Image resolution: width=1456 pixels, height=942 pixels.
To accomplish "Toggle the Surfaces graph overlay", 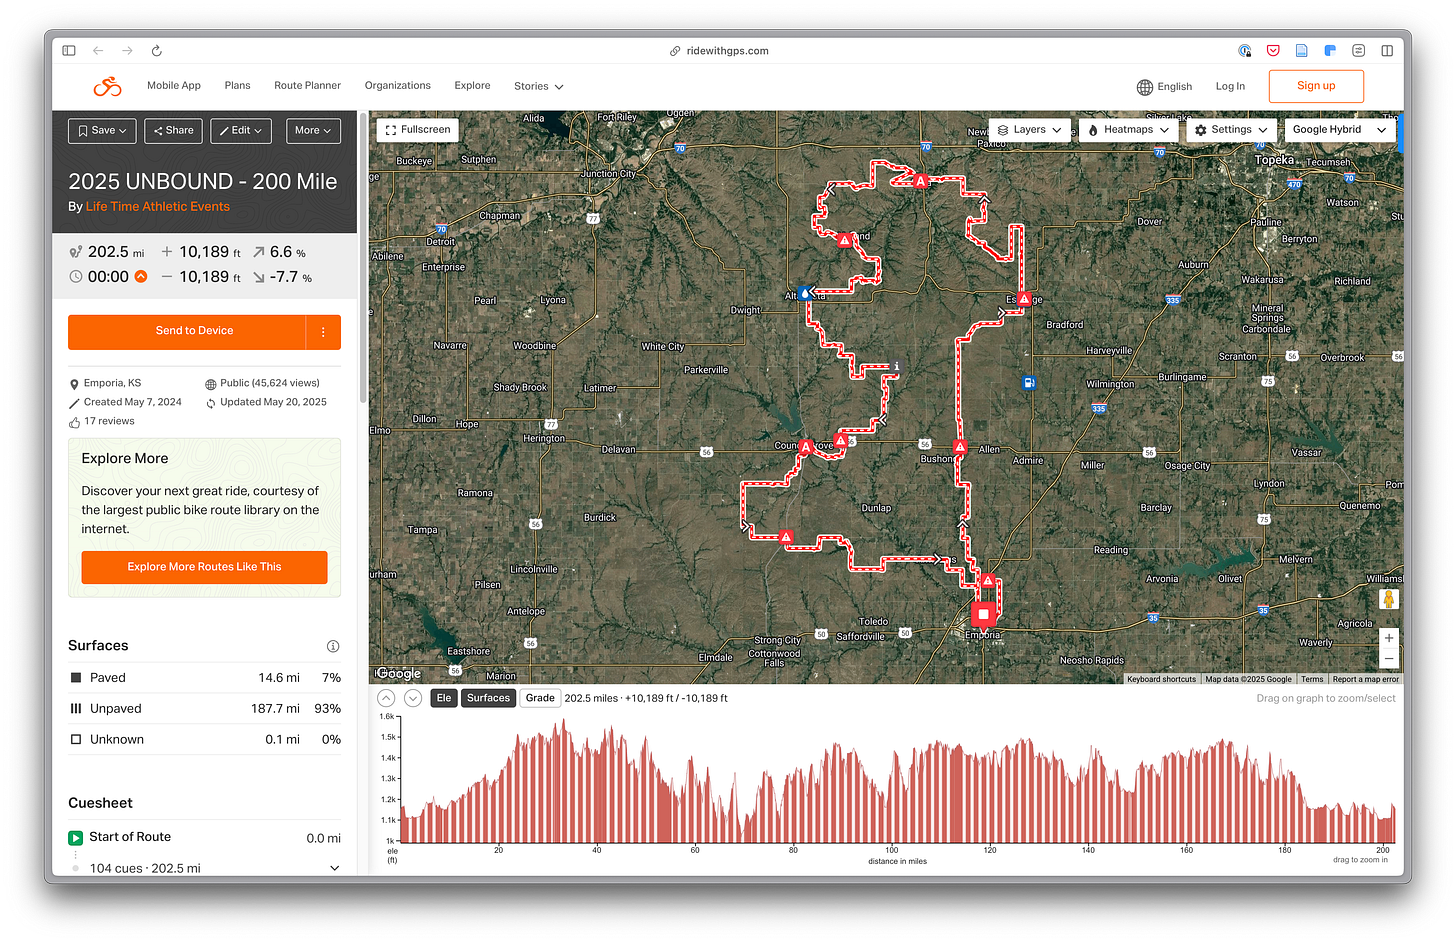I will point(488,698).
